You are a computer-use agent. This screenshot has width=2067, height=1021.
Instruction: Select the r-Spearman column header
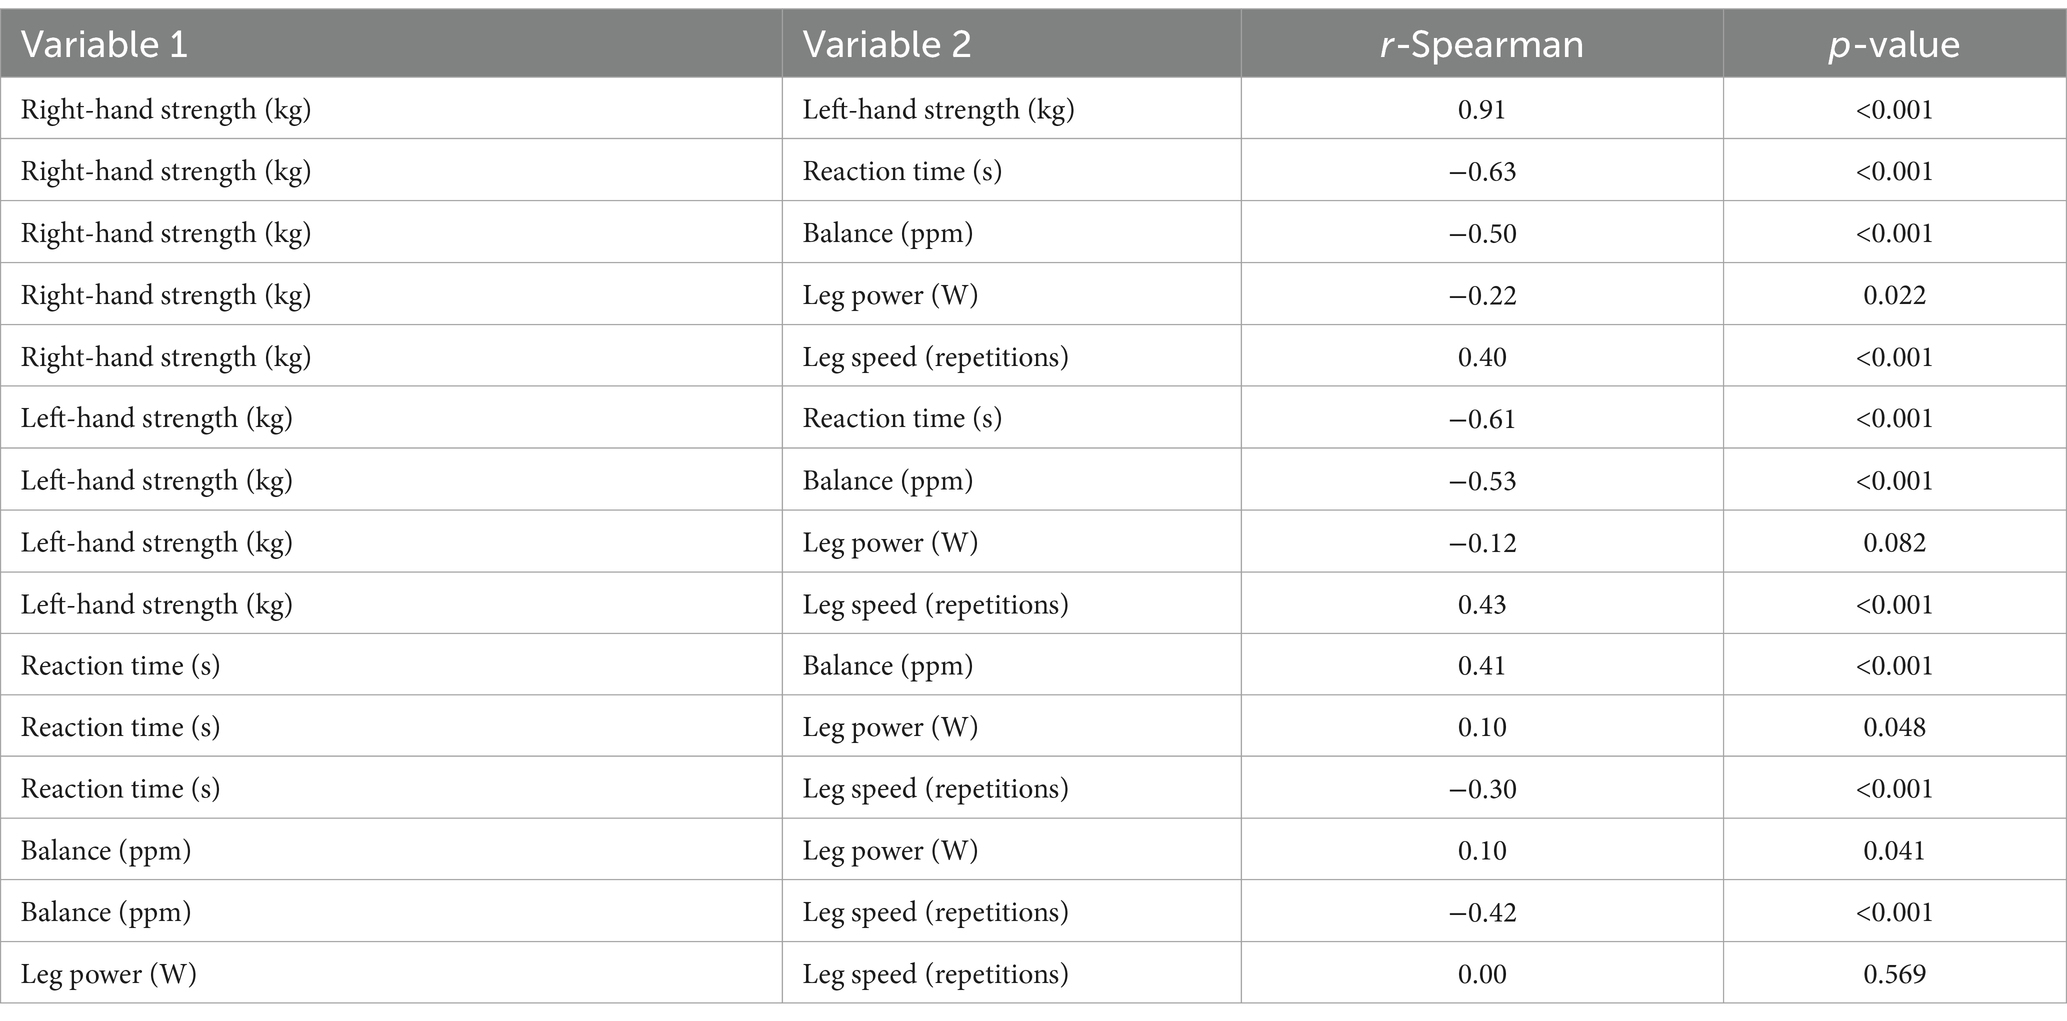point(1481,45)
